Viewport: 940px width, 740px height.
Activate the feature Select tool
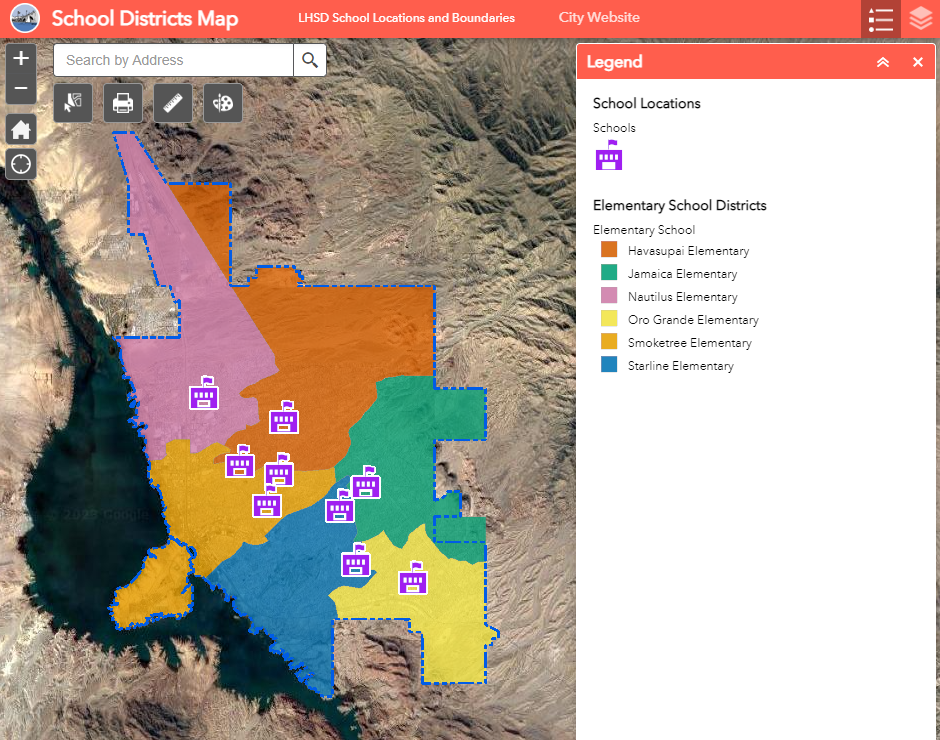click(72, 102)
